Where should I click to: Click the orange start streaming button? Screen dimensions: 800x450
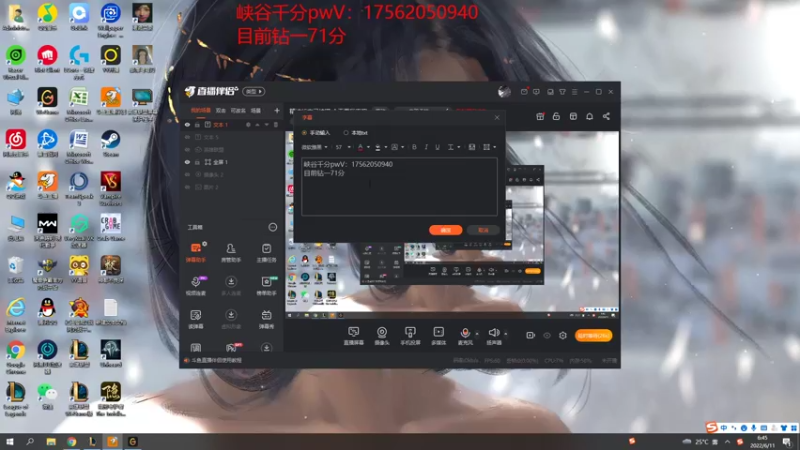593,335
